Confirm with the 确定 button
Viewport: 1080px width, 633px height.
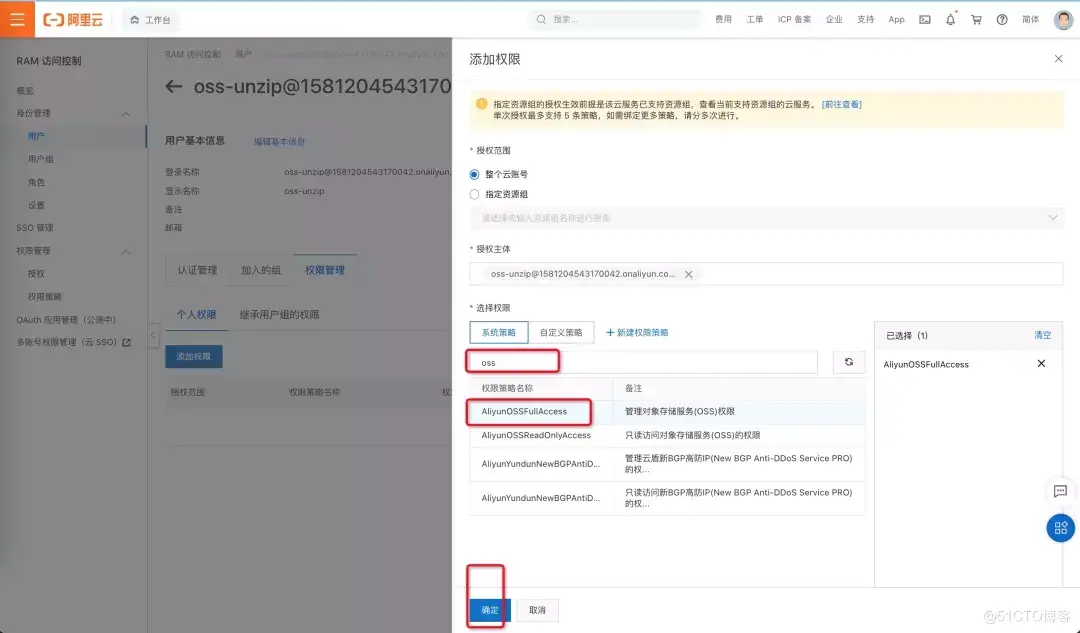(490, 610)
